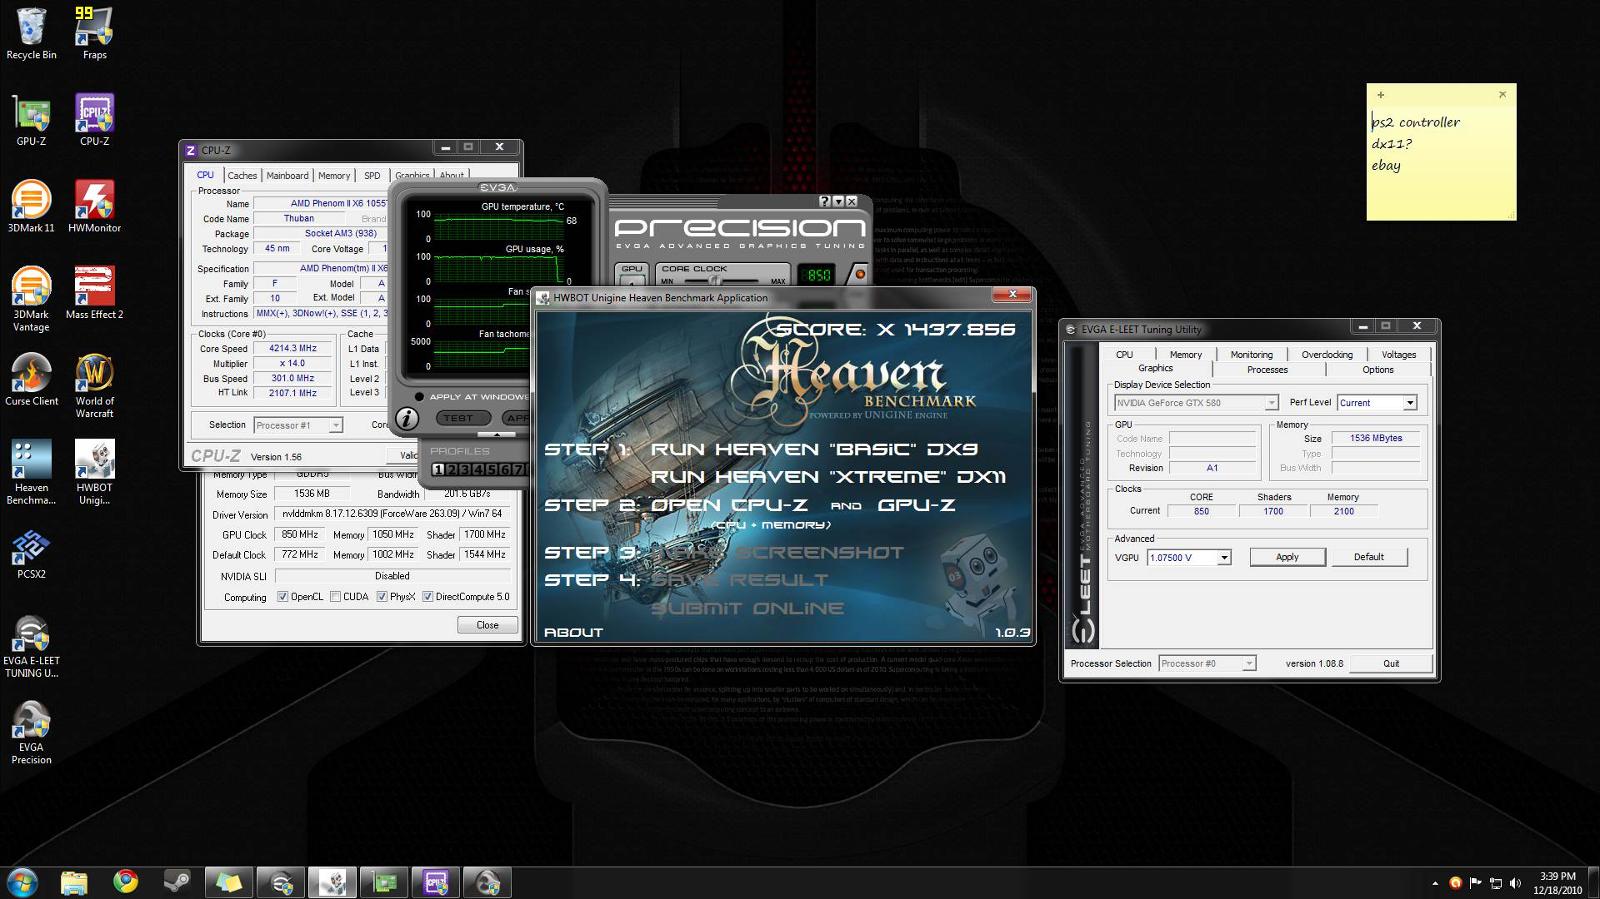Open HWMonitor desktop icon

point(94,207)
